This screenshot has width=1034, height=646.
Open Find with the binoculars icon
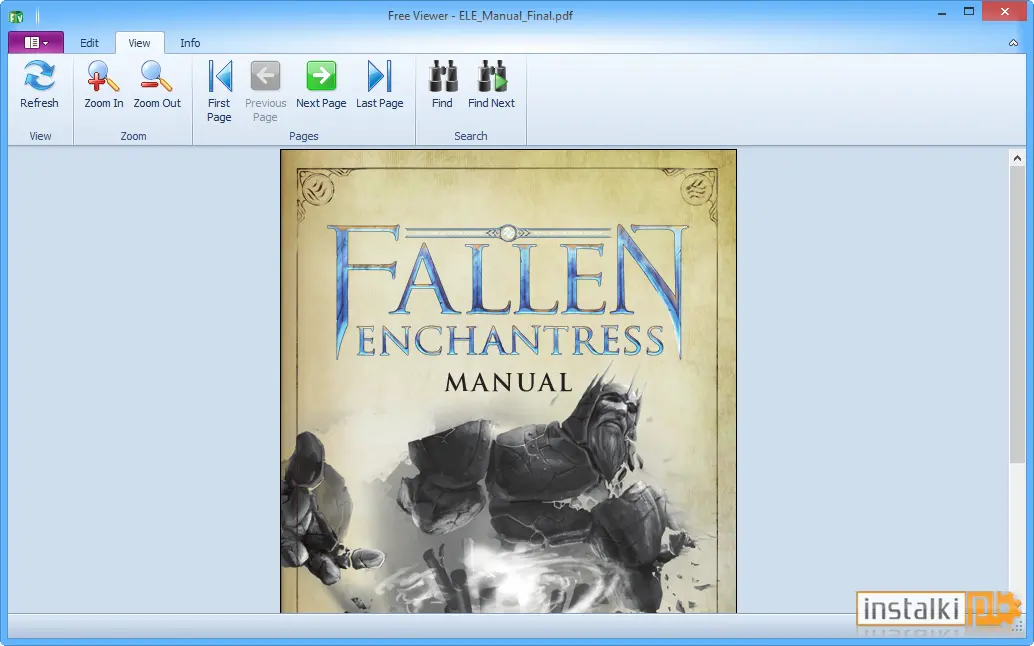[442, 76]
